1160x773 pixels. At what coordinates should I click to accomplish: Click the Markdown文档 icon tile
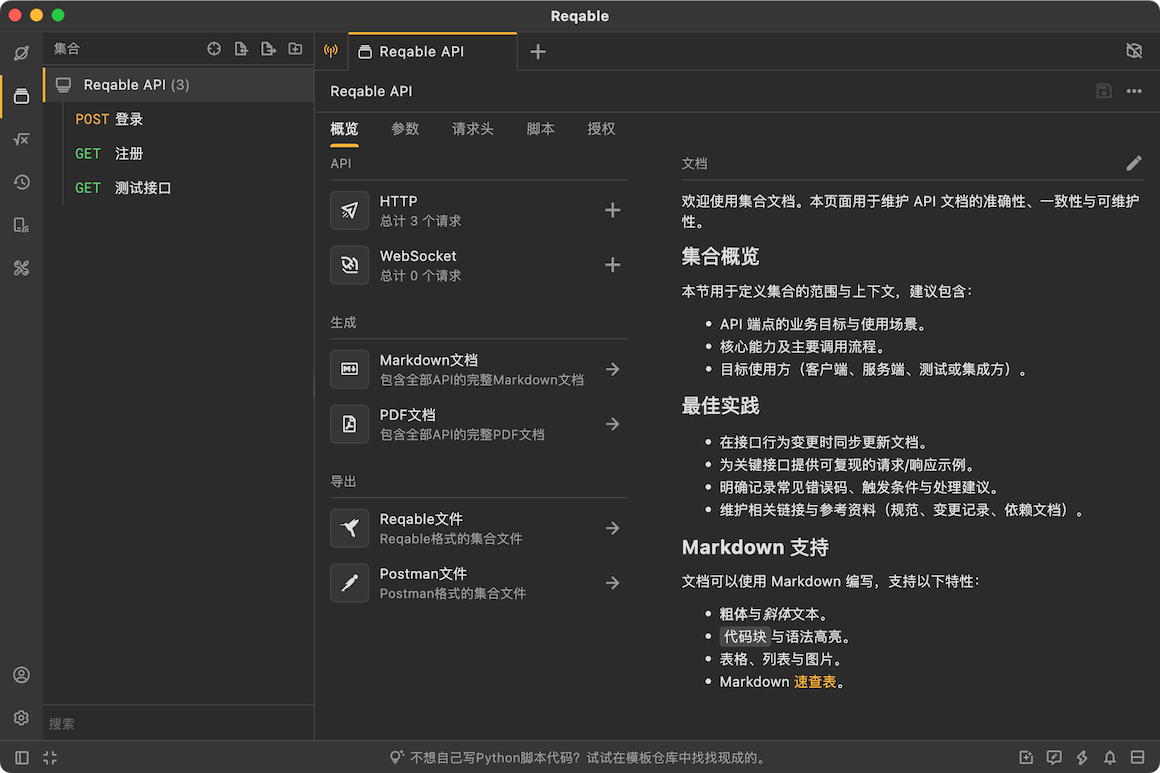349,369
